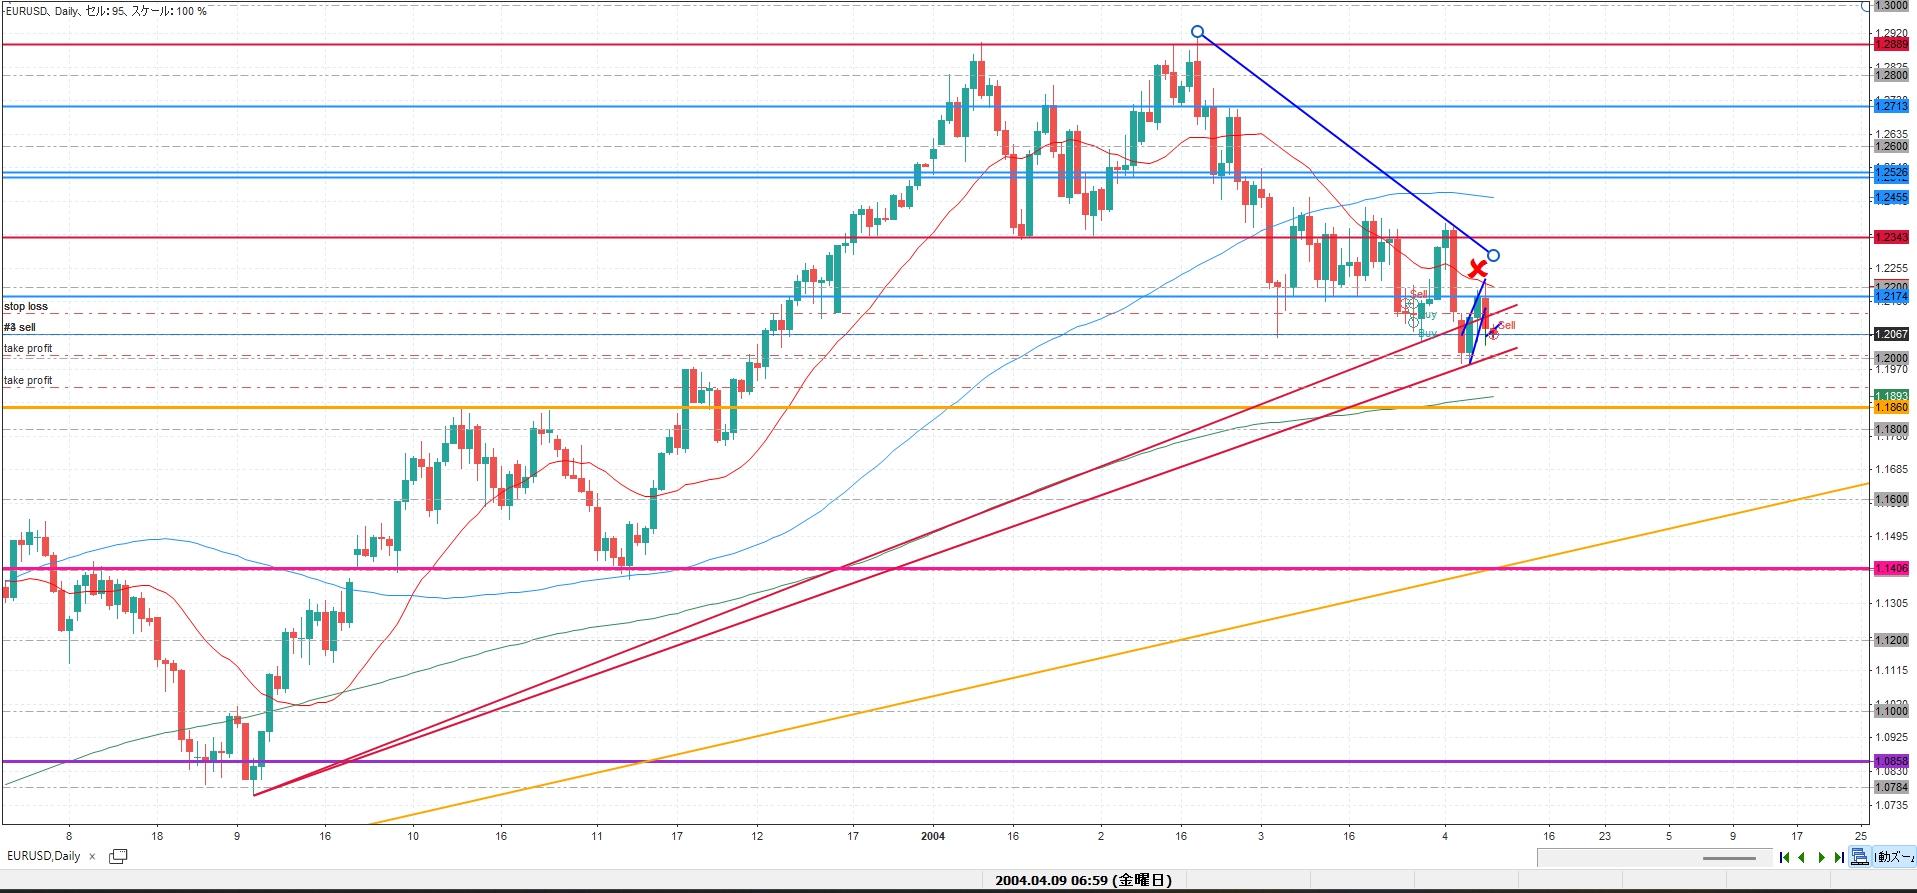The image size is (1917, 893).
Task: Click the #3 sell order label
Action: (x=20, y=327)
